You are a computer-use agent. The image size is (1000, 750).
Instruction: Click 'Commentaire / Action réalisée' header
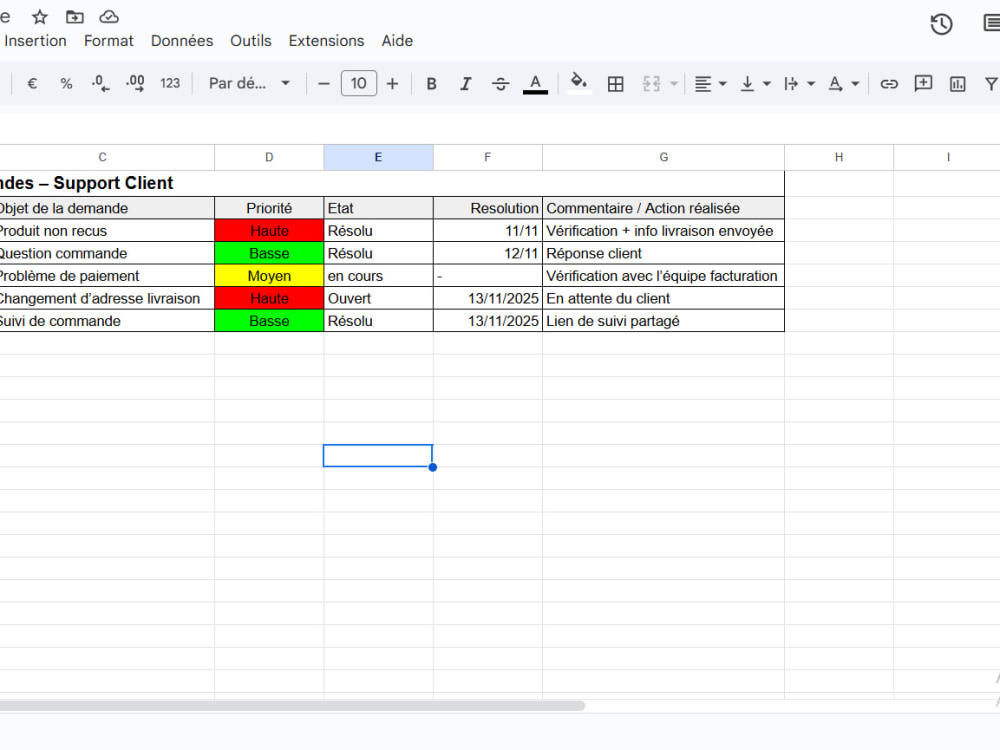coord(663,208)
